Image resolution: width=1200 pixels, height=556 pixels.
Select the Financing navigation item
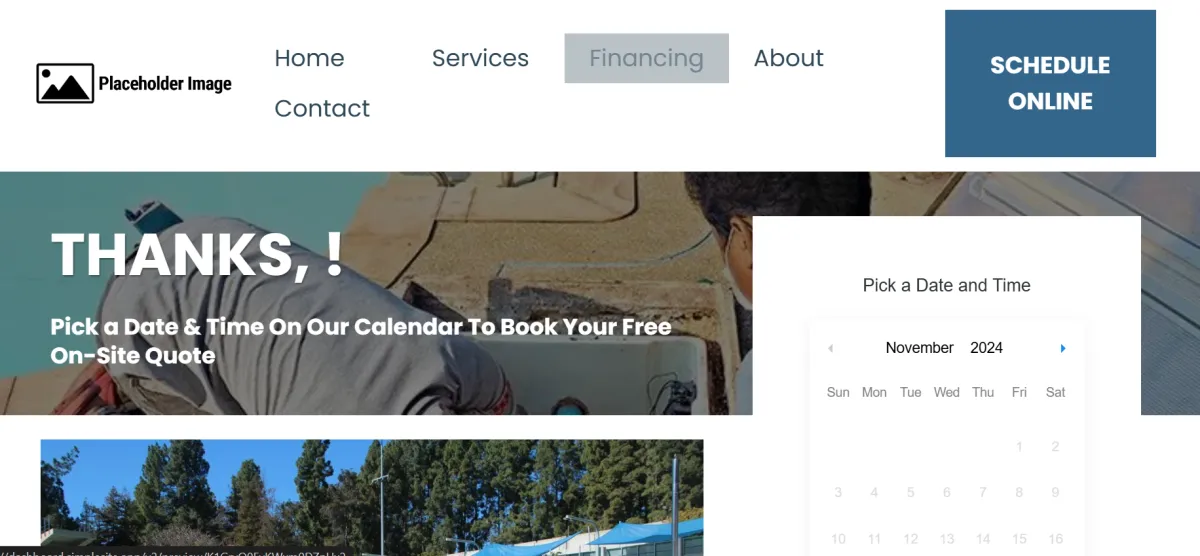pyautogui.click(x=646, y=58)
